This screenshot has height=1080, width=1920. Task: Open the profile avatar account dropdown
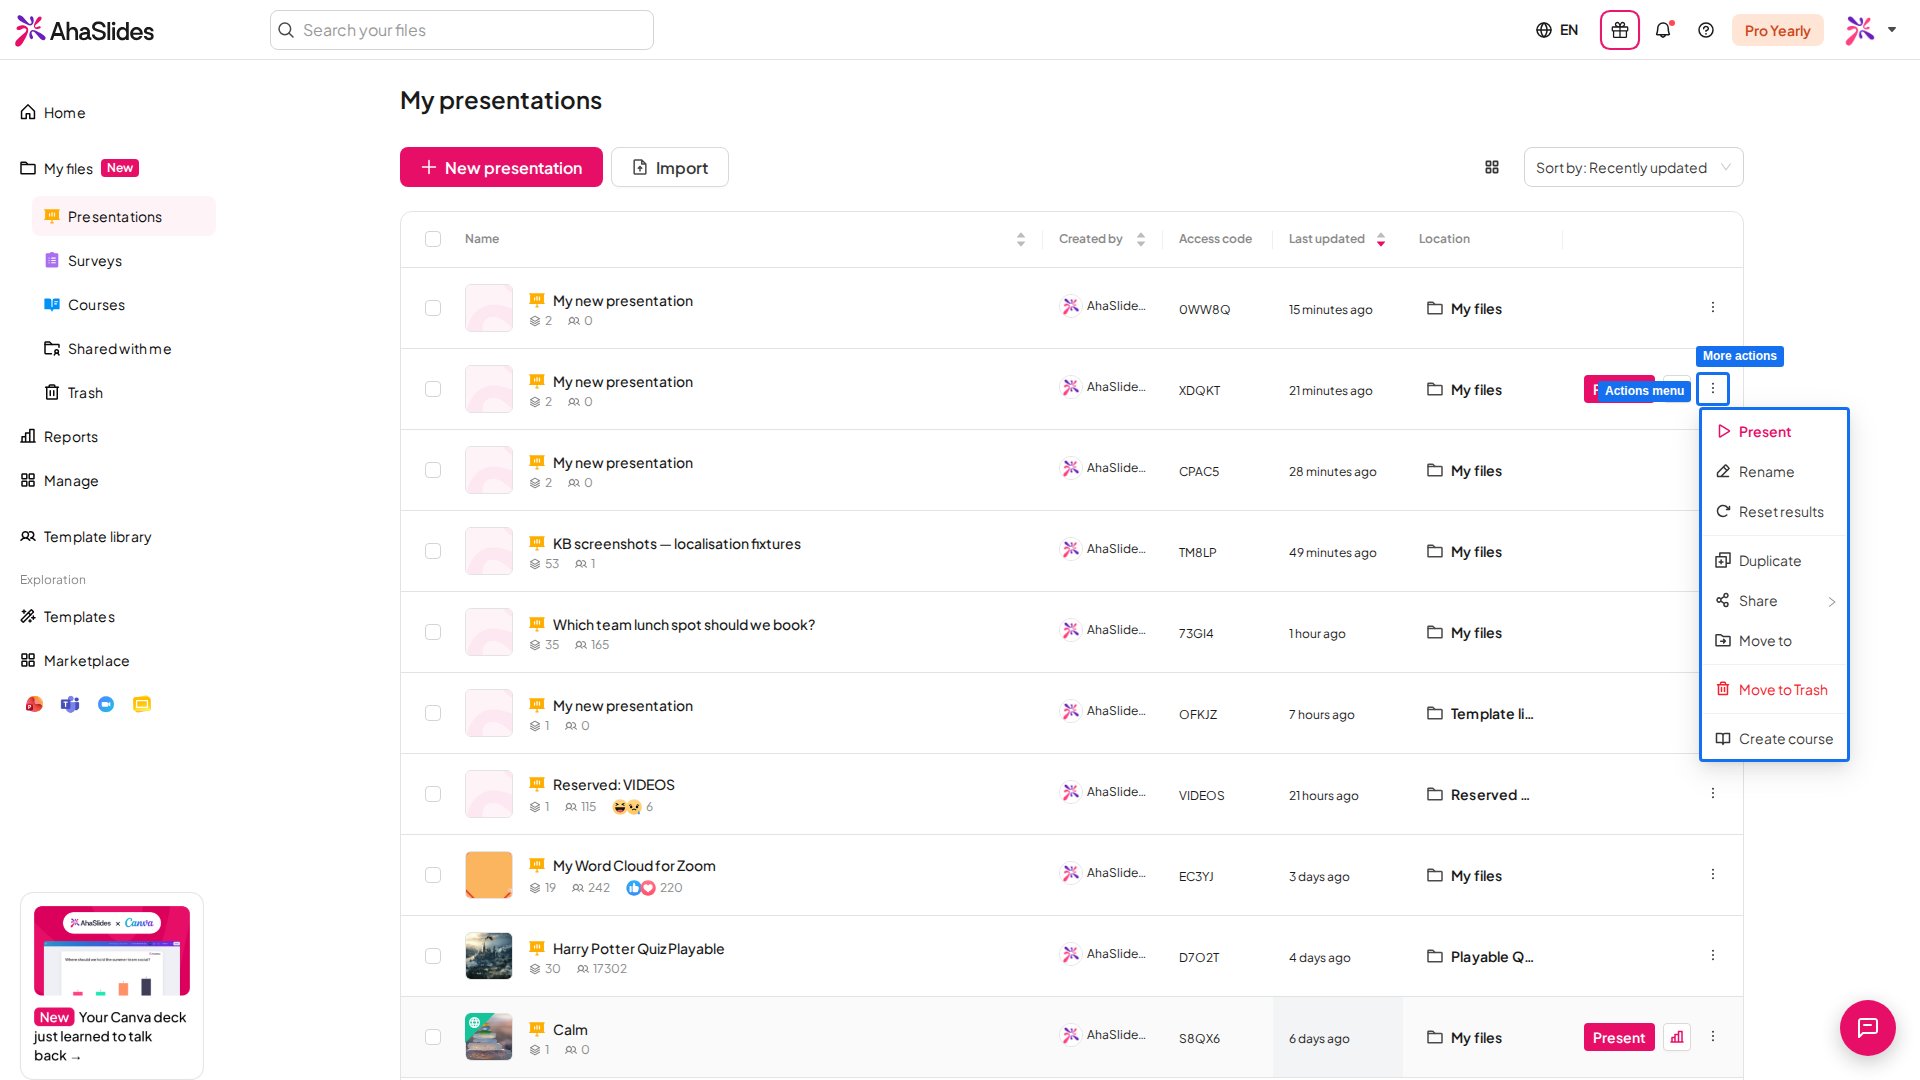(1871, 30)
